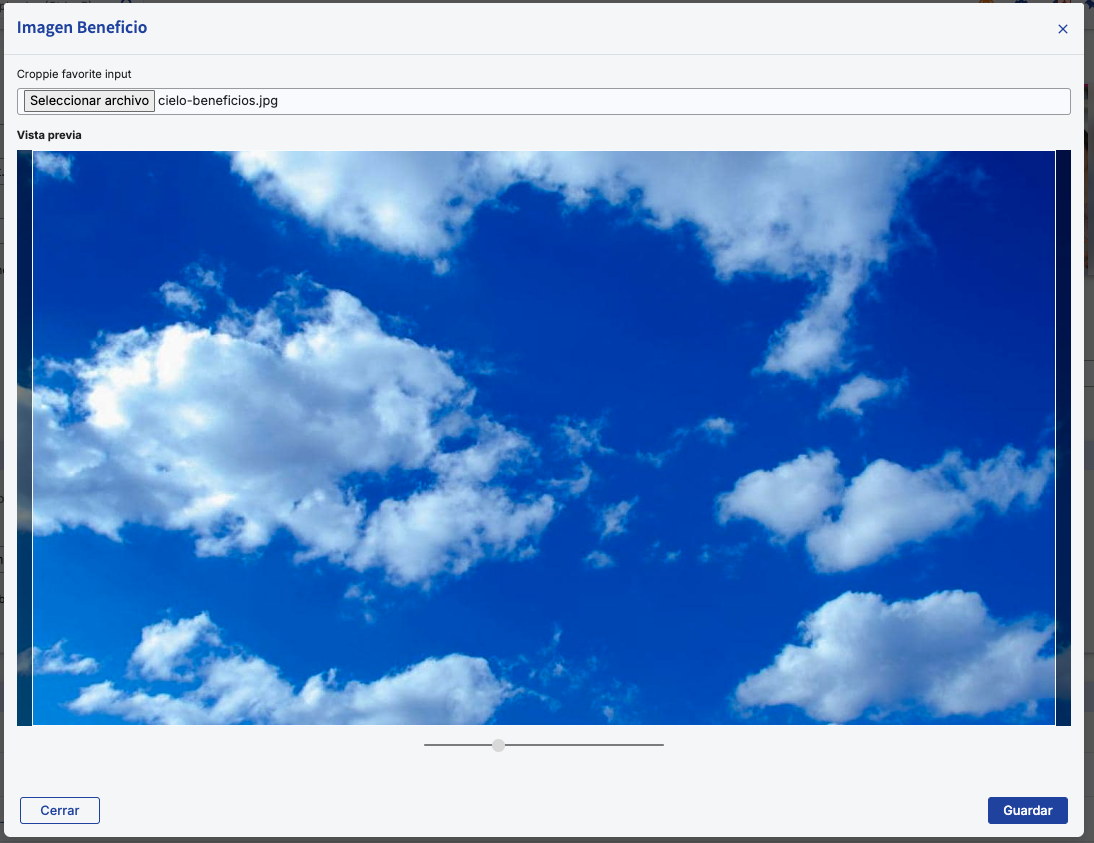Click the Cerrar button
The width and height of the screenshot is (1094, 843).
[x=60, y=810]
